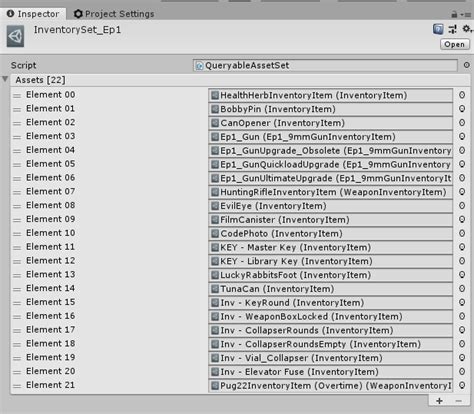Open the object picker for KEY - Master Key
Screen dimensions: 474x414
pyautogui.click(x=462, y=247)
